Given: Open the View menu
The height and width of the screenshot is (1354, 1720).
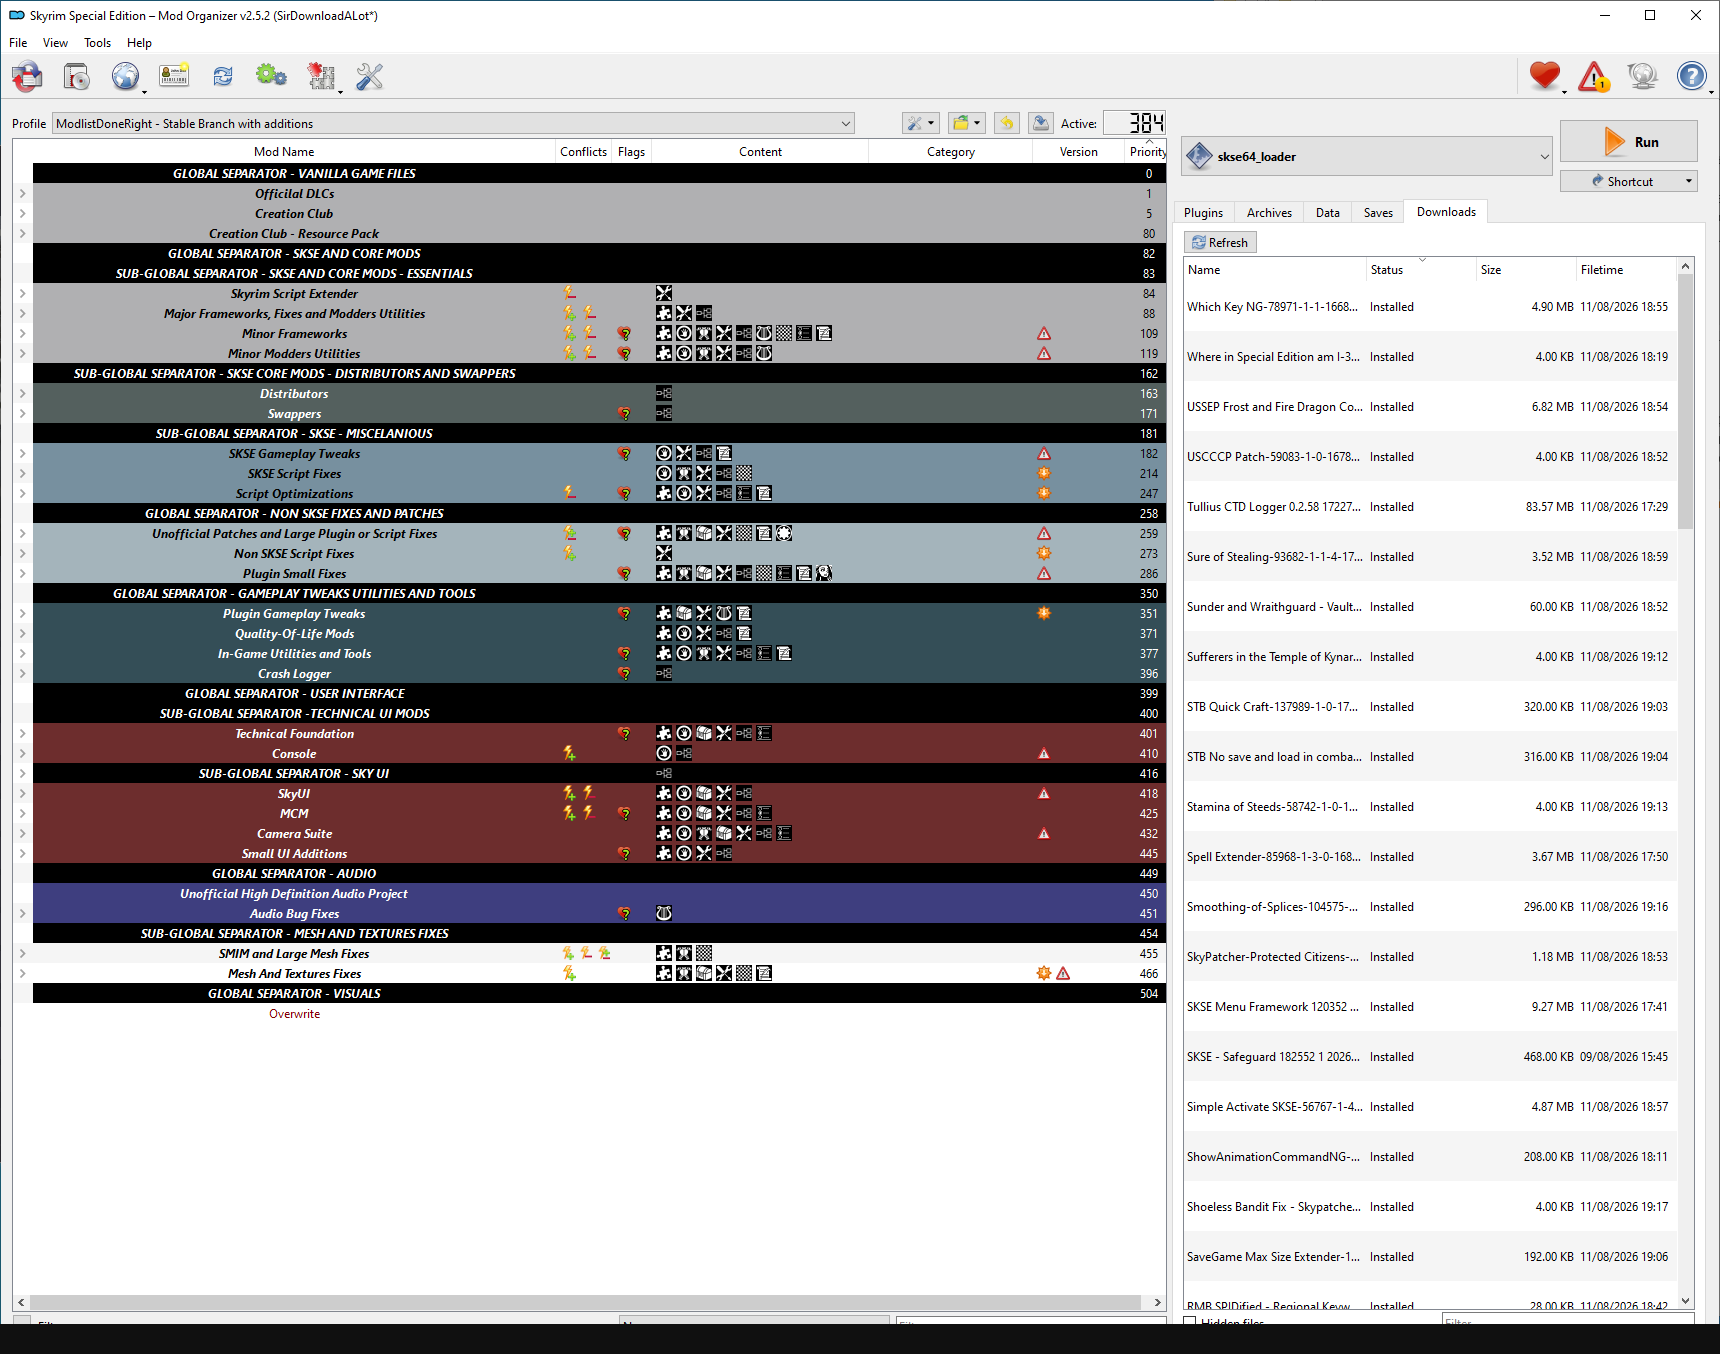Looking at the screenshot, I should (55, 43).
